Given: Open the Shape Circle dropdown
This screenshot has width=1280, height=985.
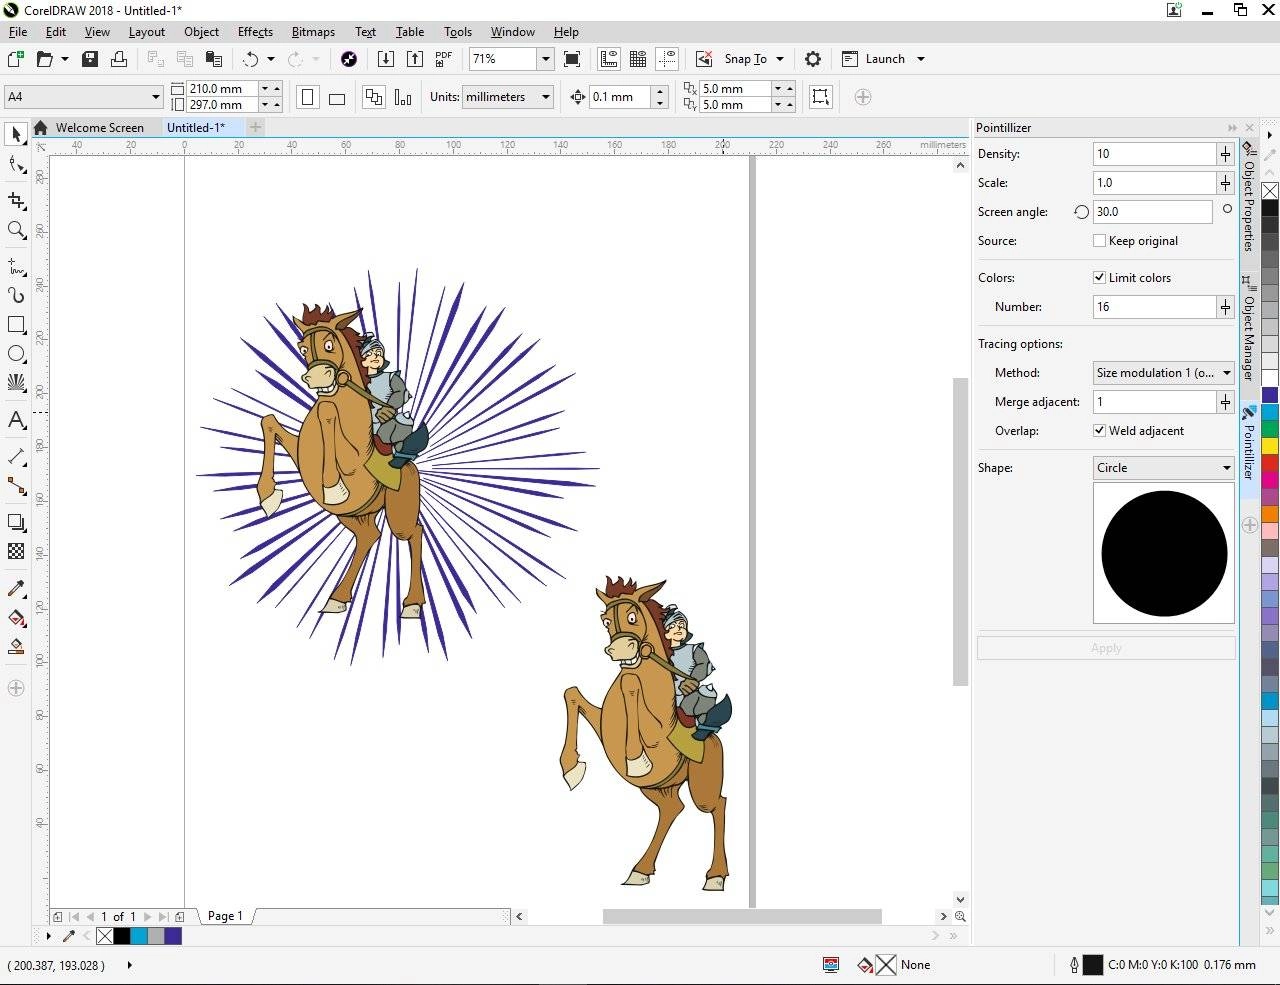Looking at the screenshot, I should pyautogui.click(x=1164, y=468).
